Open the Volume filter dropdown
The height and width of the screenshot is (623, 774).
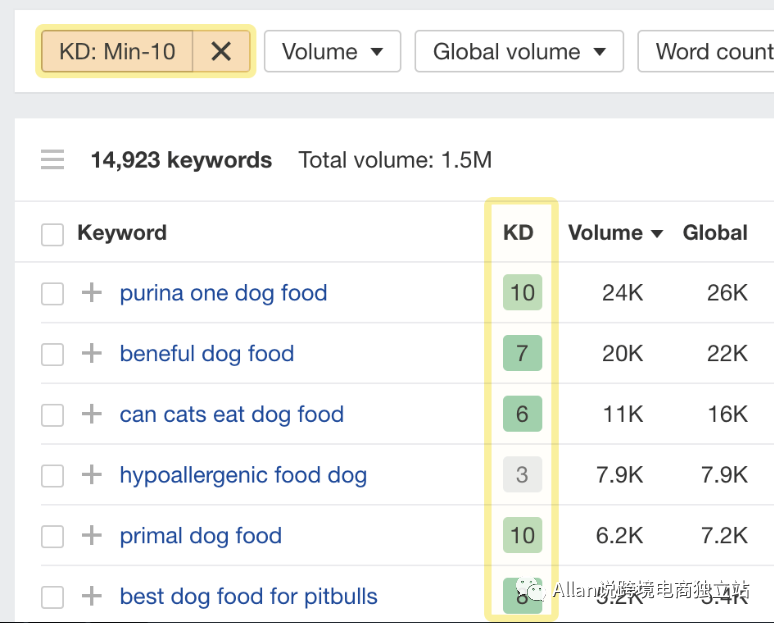pyautogui.click(x=332, y=51)
